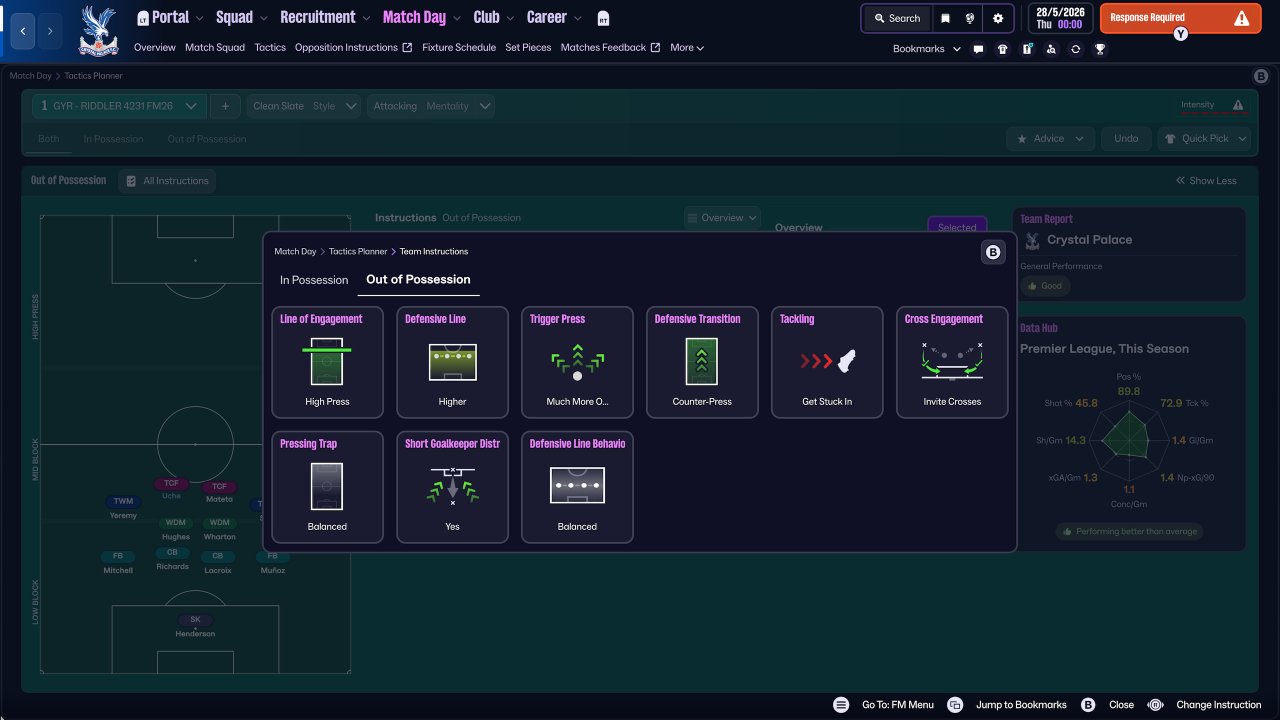Image resolution: width=1280 pixels, height=720 pixels.
Task: Open the Tactics sub-menu item
Action: point(270,48)
